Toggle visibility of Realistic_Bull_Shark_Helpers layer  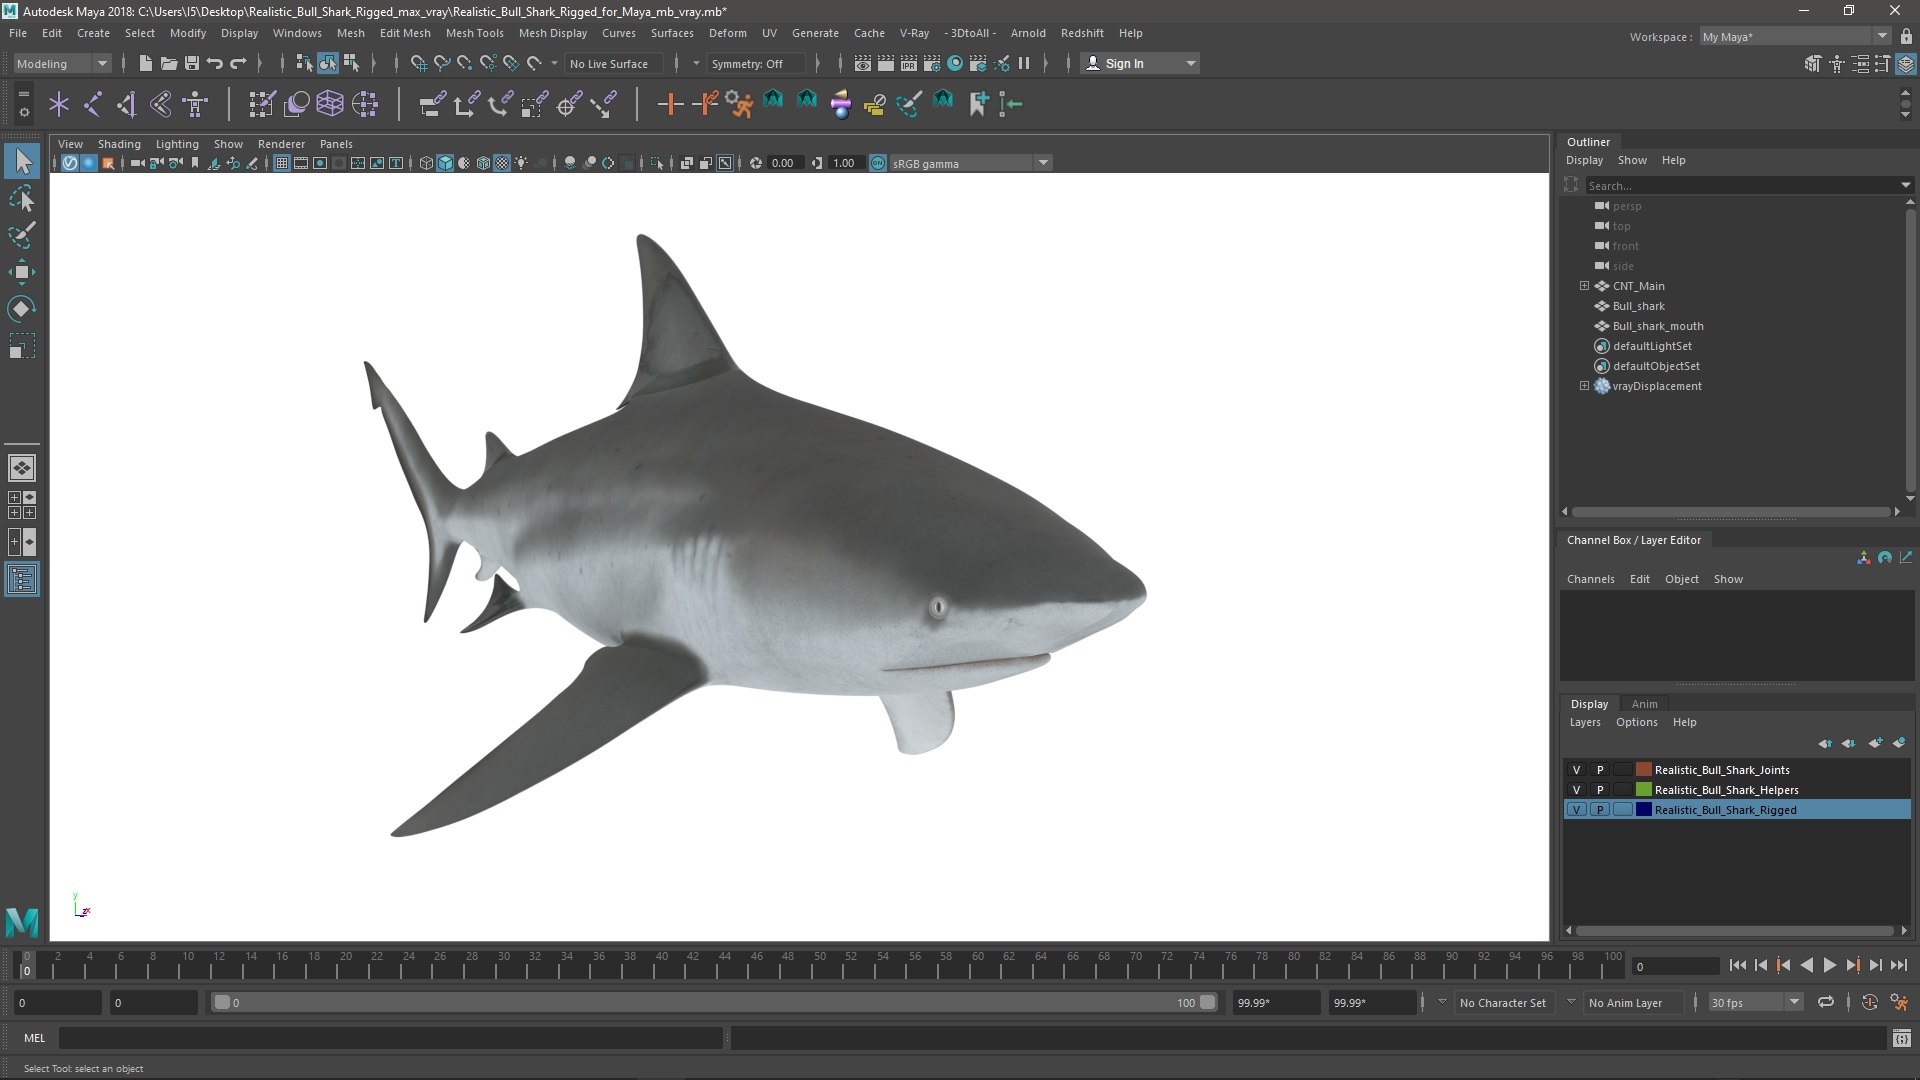coord(1576,790)
